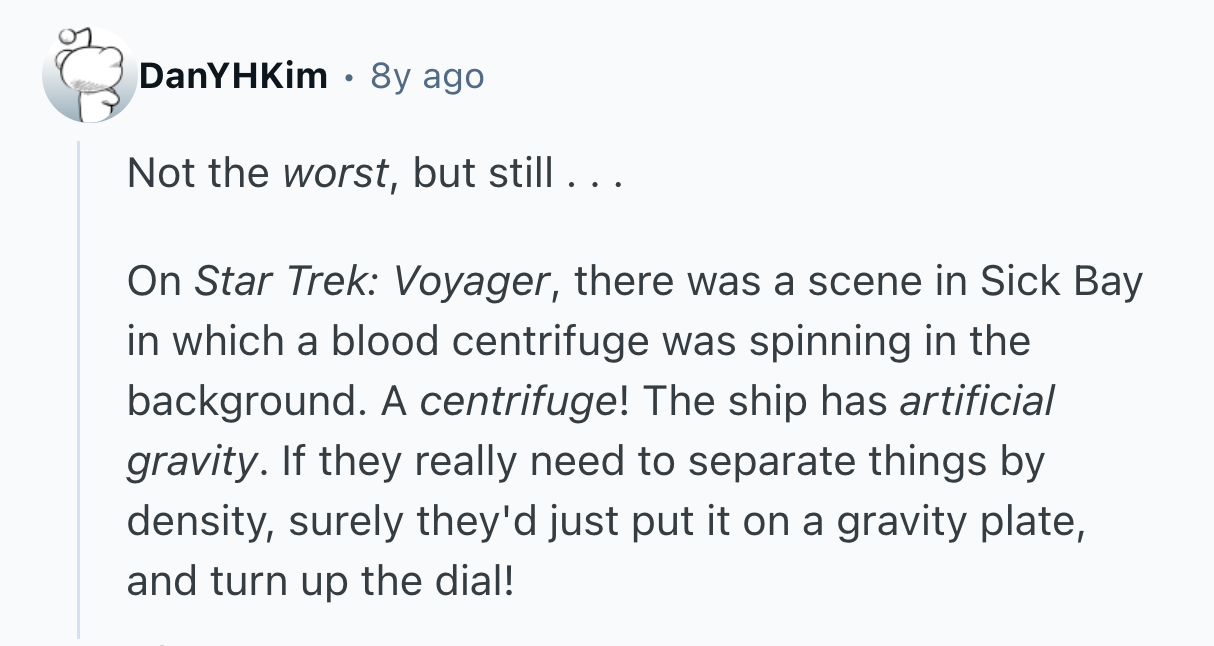The width and height of the screenshot is (1214, 646).
Task: Click the phrase "The ship has"
Action: point(764,403)
